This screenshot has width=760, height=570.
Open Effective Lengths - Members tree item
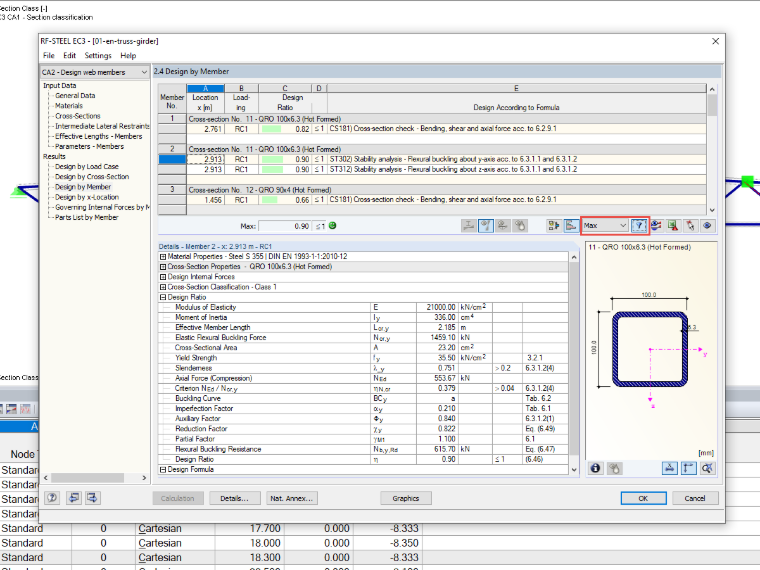(98, 136)
